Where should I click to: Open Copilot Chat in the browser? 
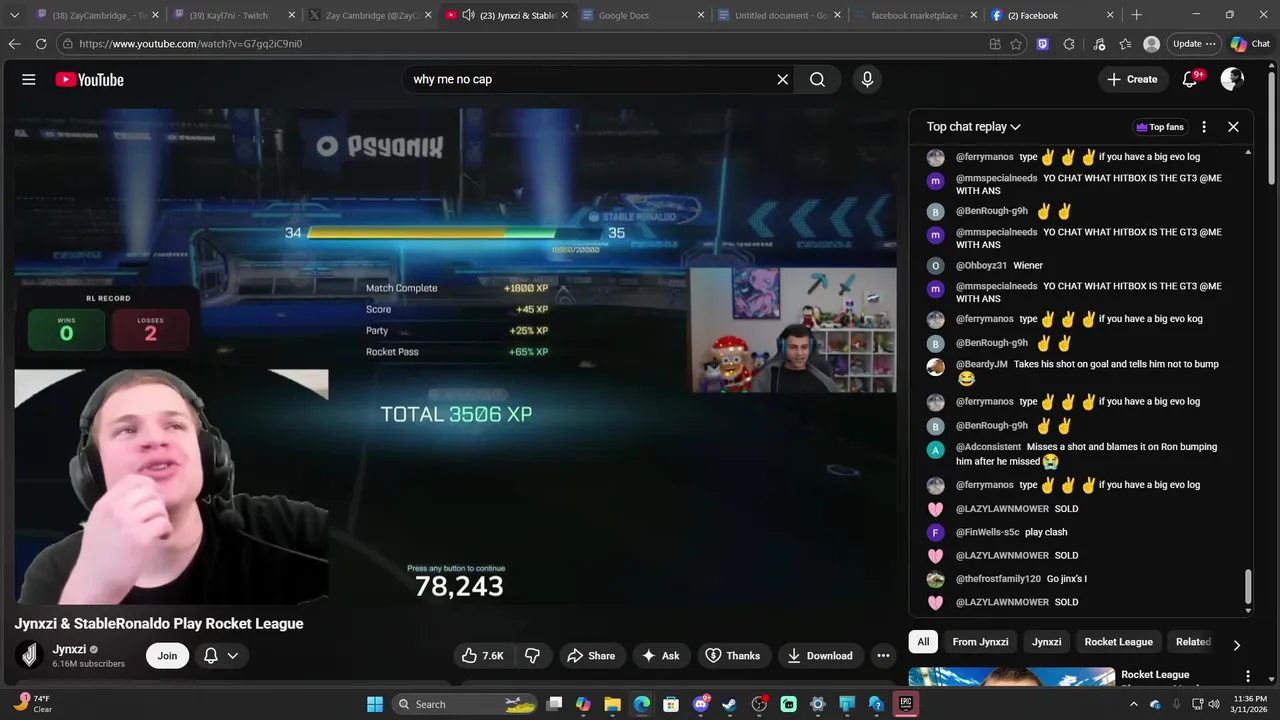coord(1250,44)
